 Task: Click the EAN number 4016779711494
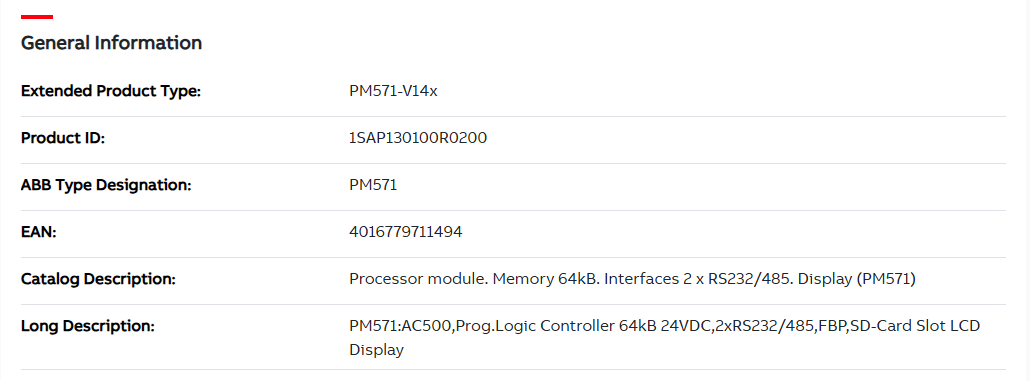point(406,233)
